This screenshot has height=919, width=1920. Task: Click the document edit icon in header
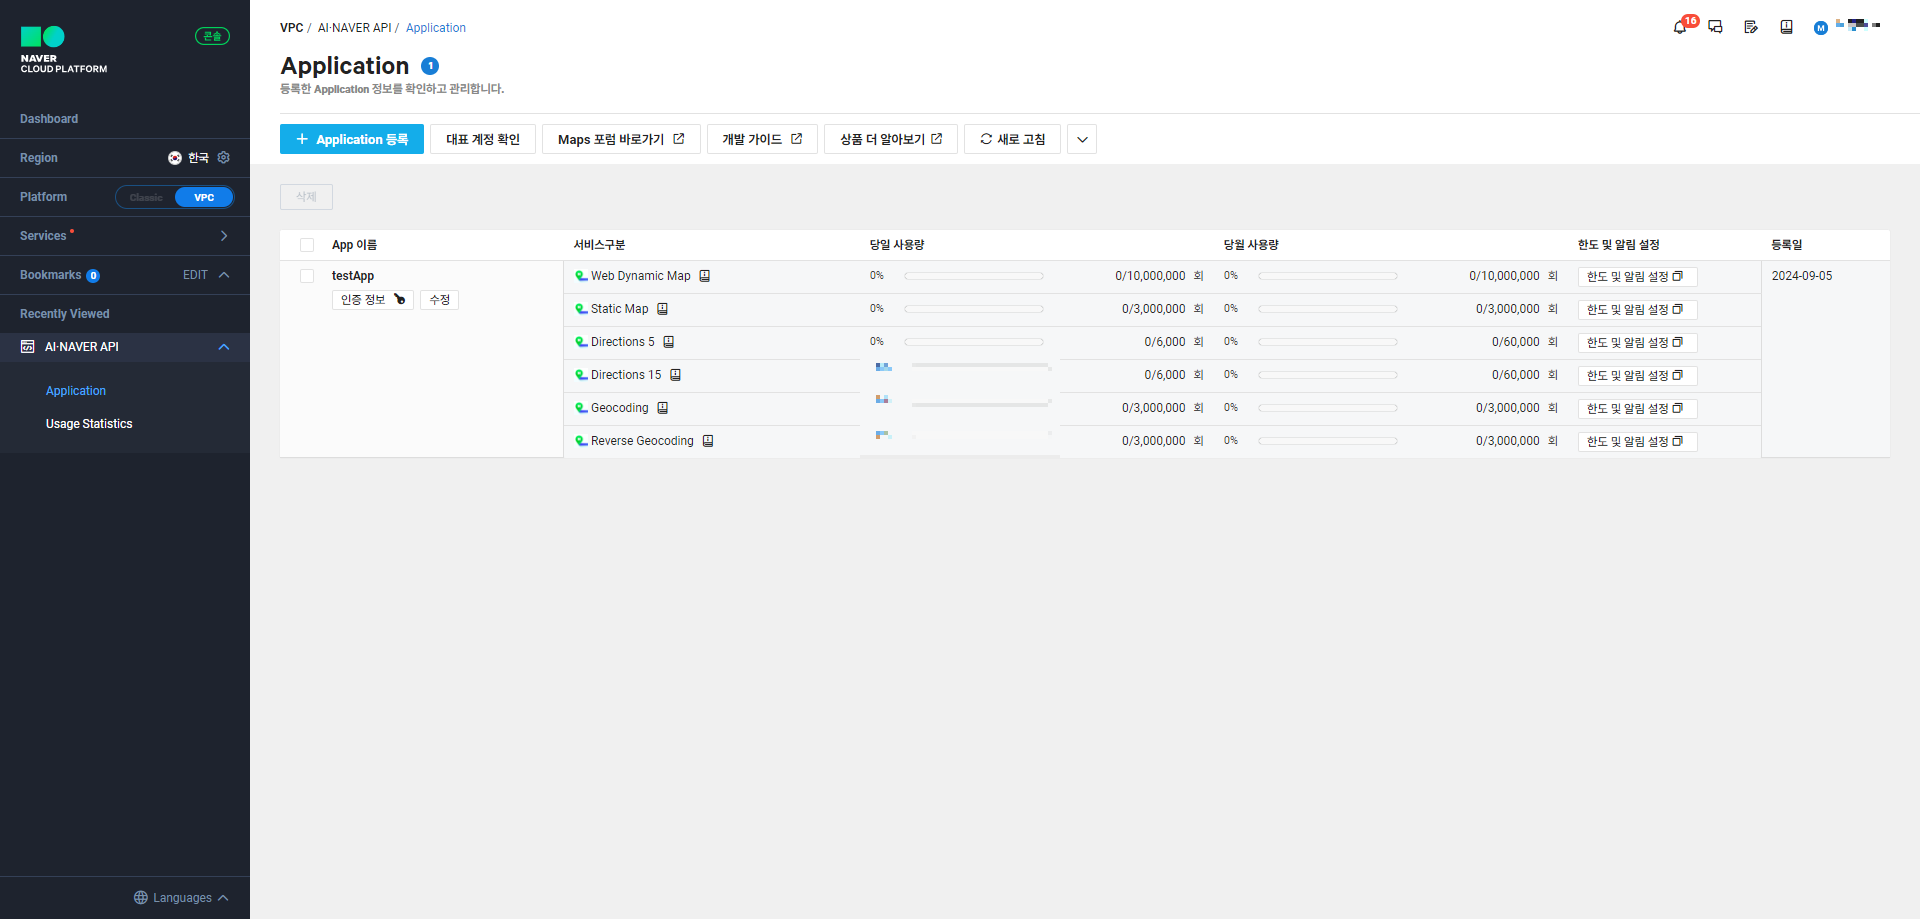tap(1751, 27)
